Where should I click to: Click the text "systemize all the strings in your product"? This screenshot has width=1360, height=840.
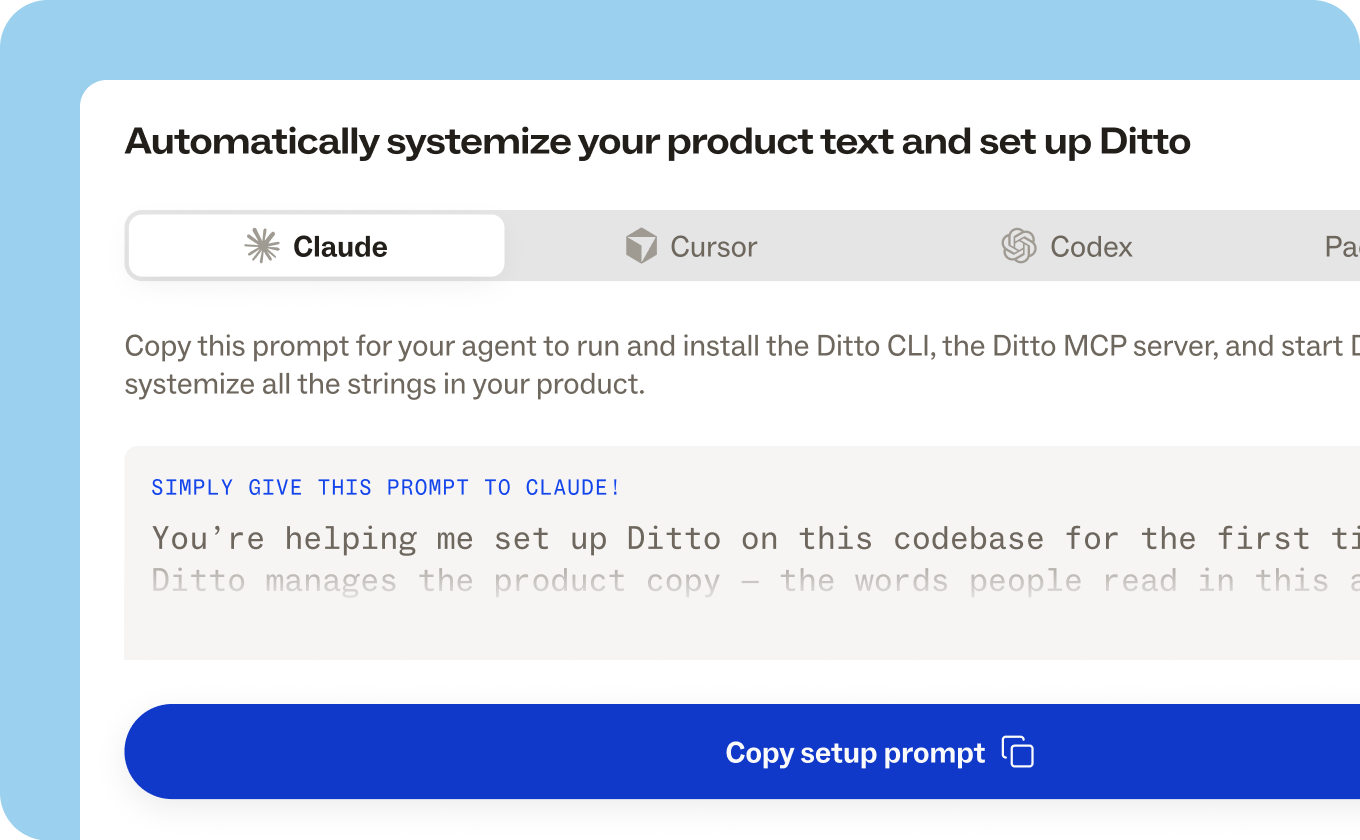[x=384, y=385]
